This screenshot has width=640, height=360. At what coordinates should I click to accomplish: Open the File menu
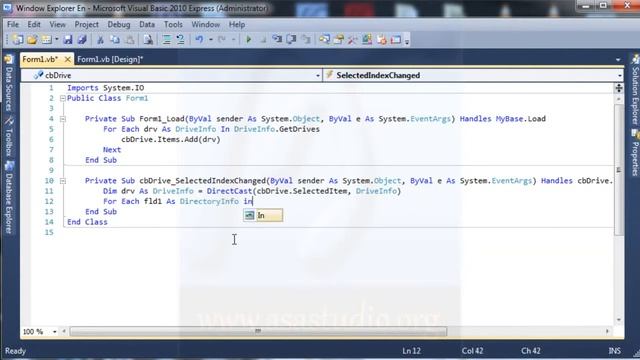13,24
